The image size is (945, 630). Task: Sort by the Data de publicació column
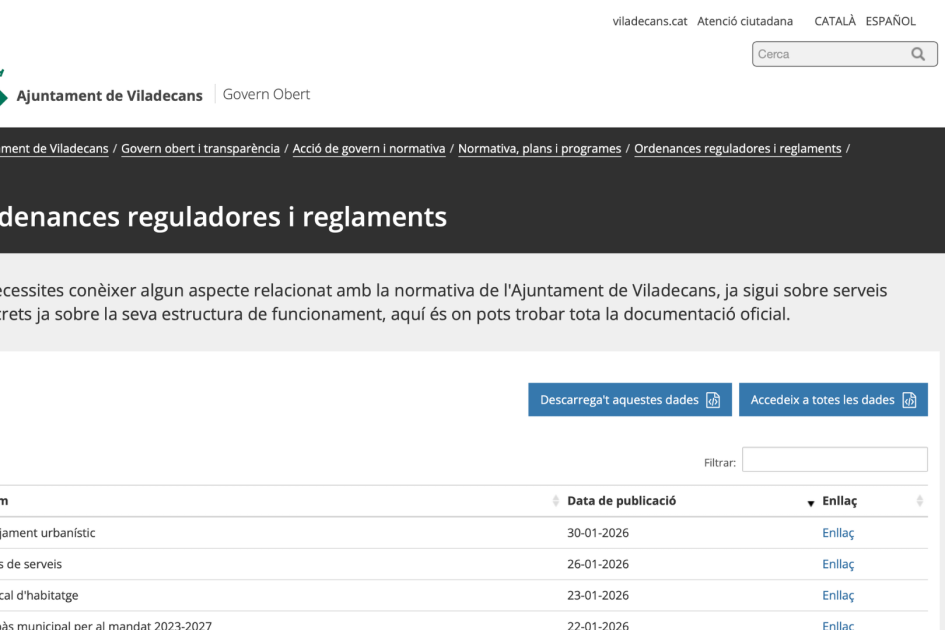[621, 501]
